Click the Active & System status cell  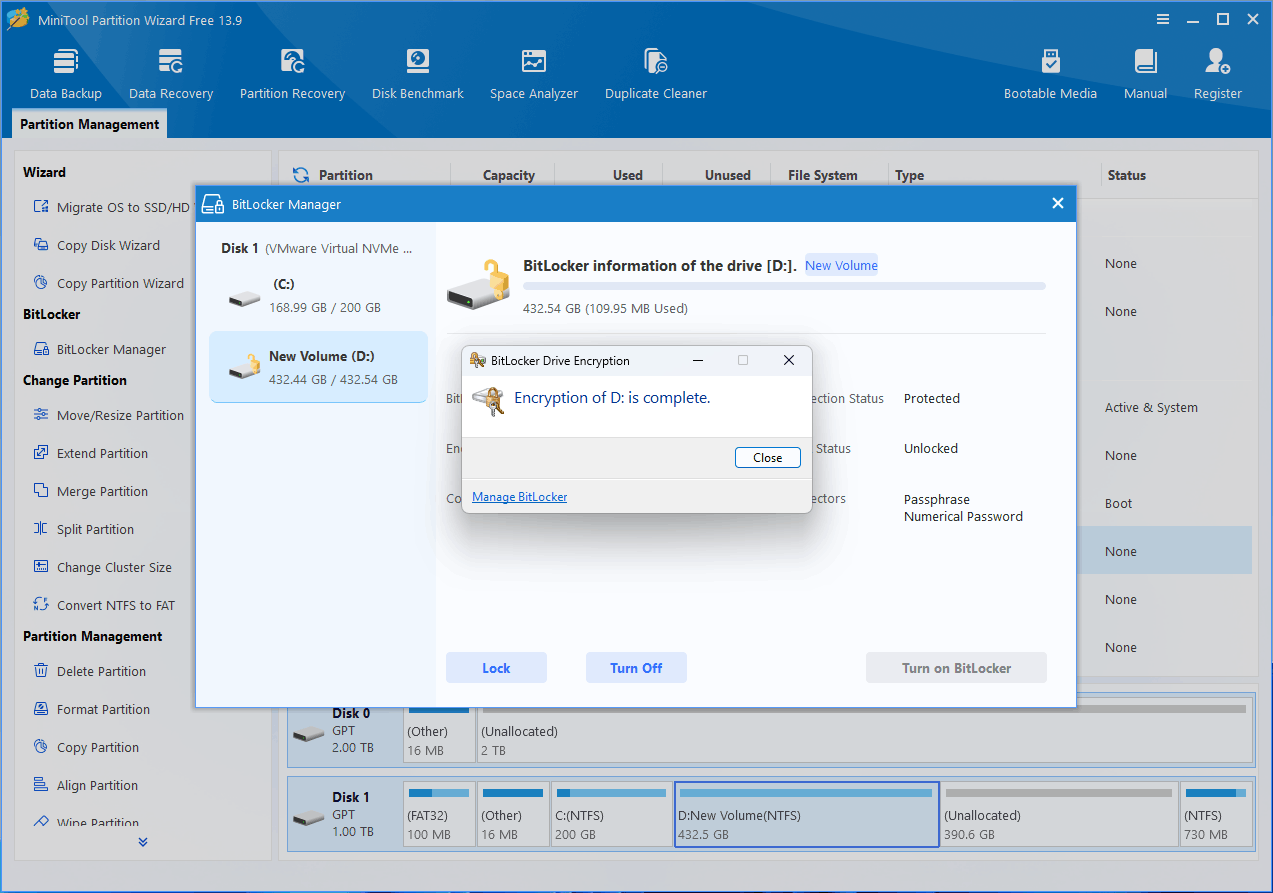pos(1151,407)
